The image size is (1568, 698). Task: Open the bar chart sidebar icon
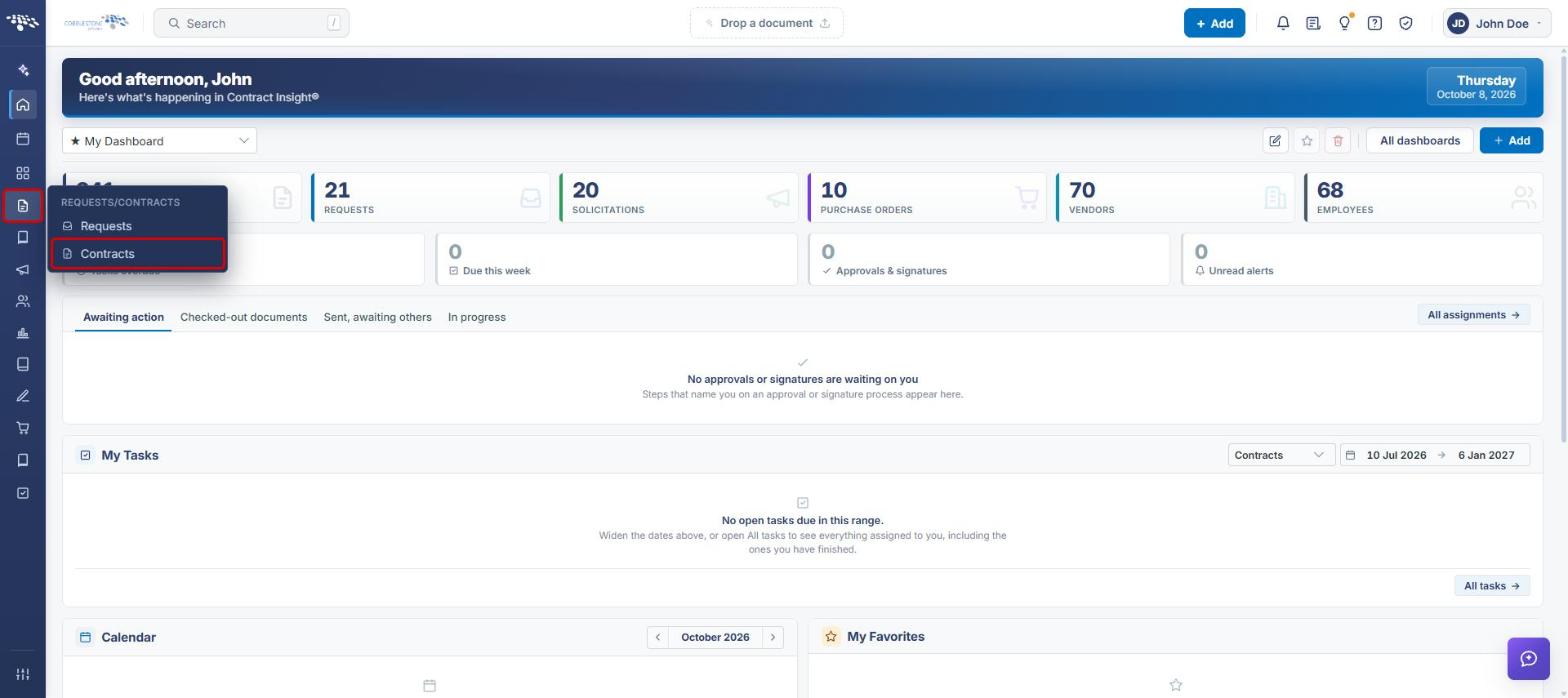click(23, 333)
